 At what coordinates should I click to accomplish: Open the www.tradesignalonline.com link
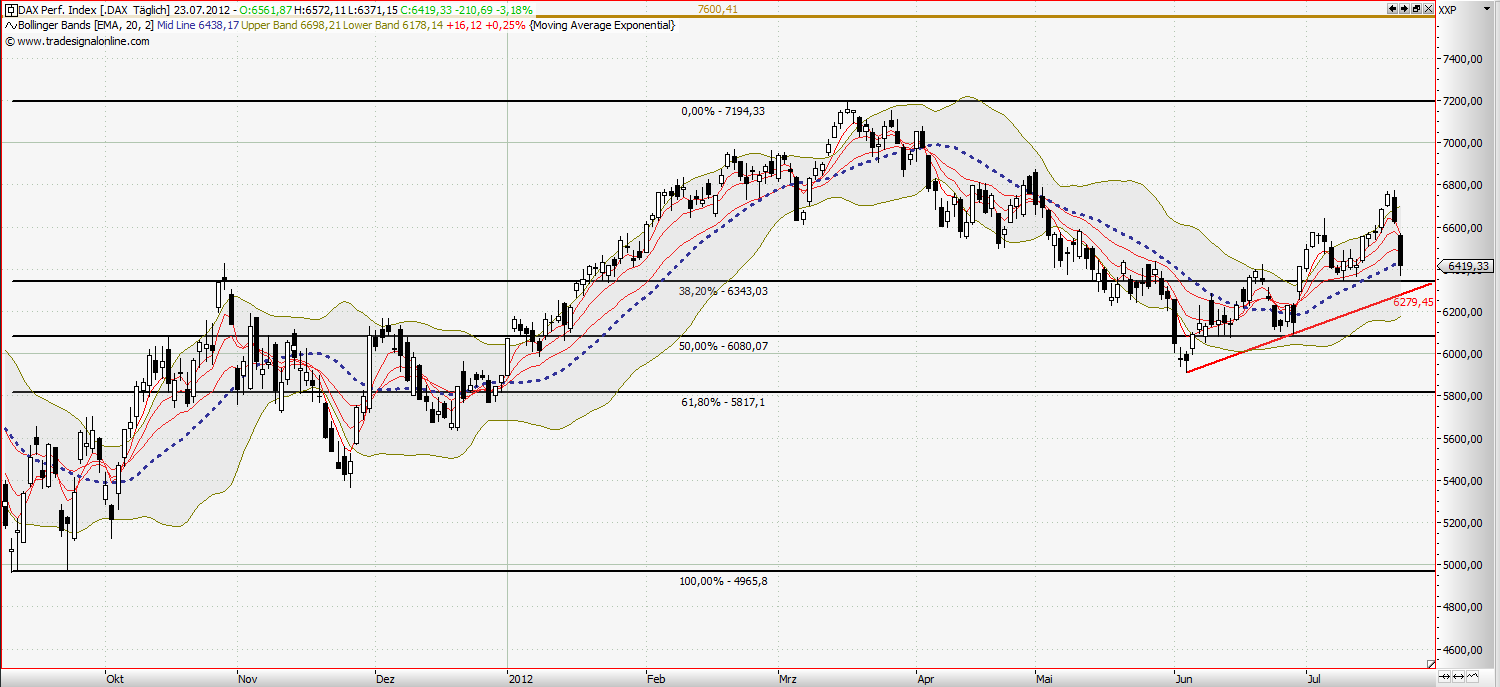pyautogui.click(x=83, y=41)
